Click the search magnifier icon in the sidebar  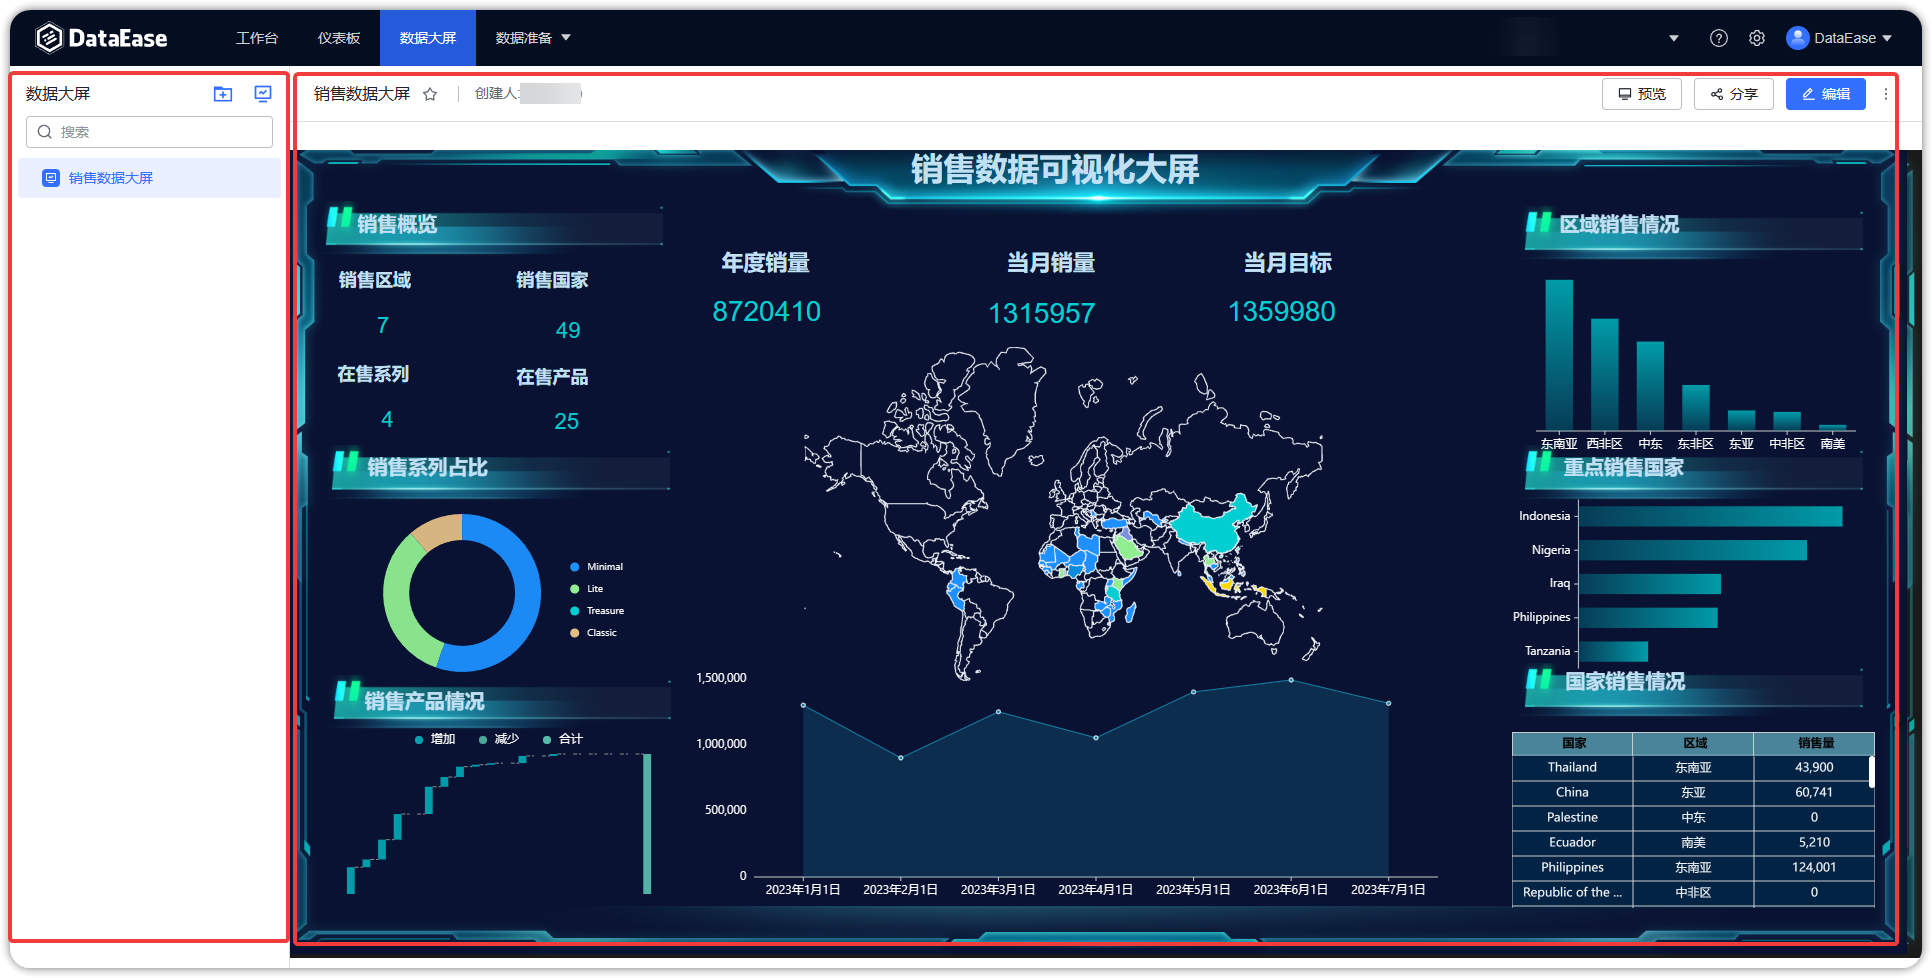(x=44, y=131)
